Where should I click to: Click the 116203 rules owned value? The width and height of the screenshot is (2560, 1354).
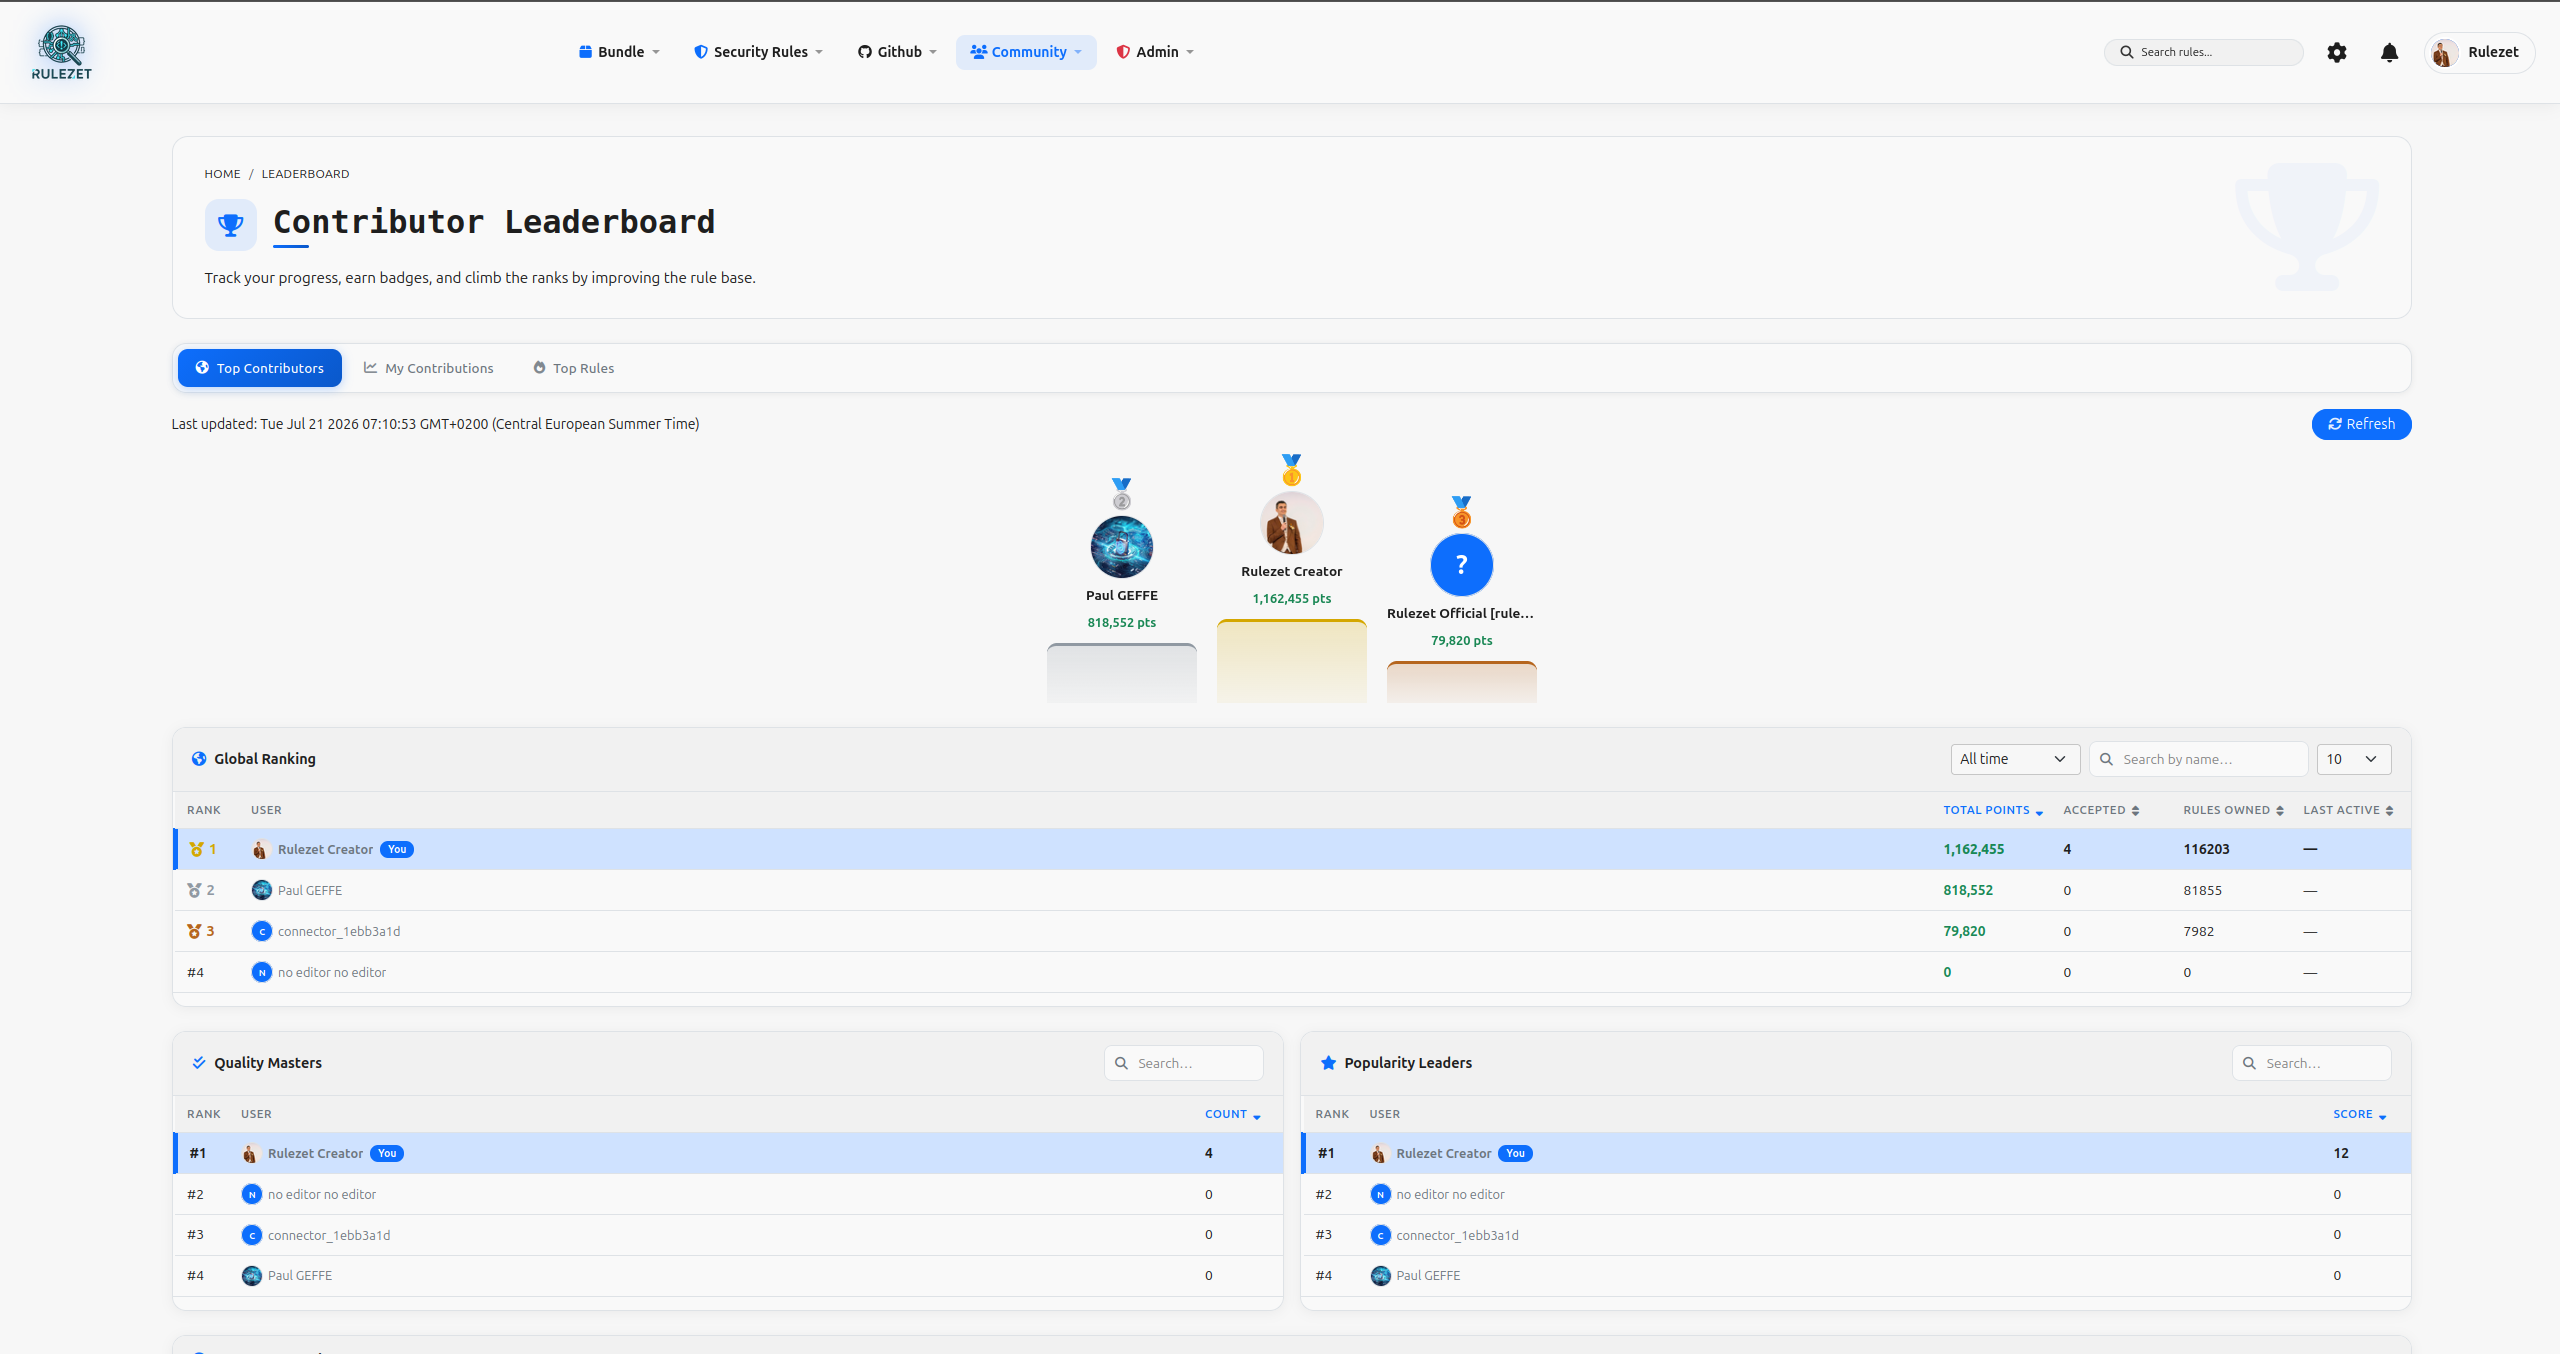(2206, 849)
